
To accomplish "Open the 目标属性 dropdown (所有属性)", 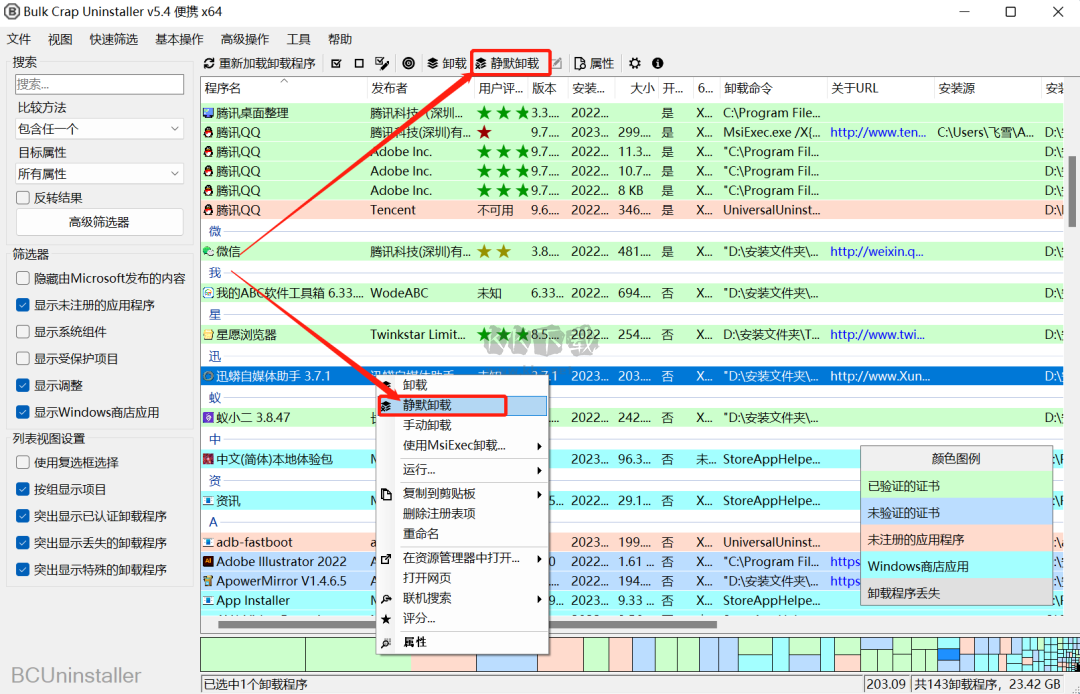I will point(99,174).
